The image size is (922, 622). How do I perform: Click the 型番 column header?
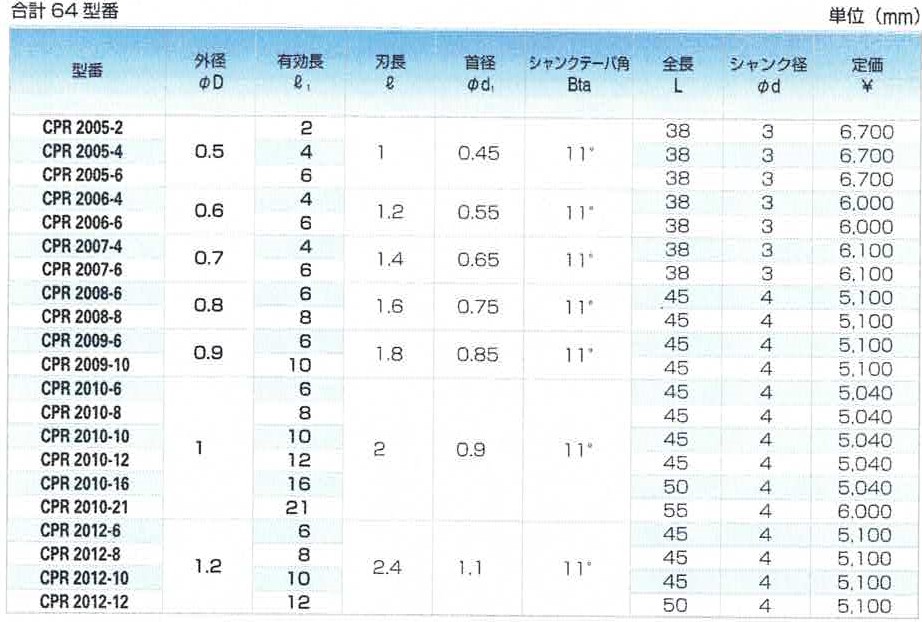tap(86, 73)
